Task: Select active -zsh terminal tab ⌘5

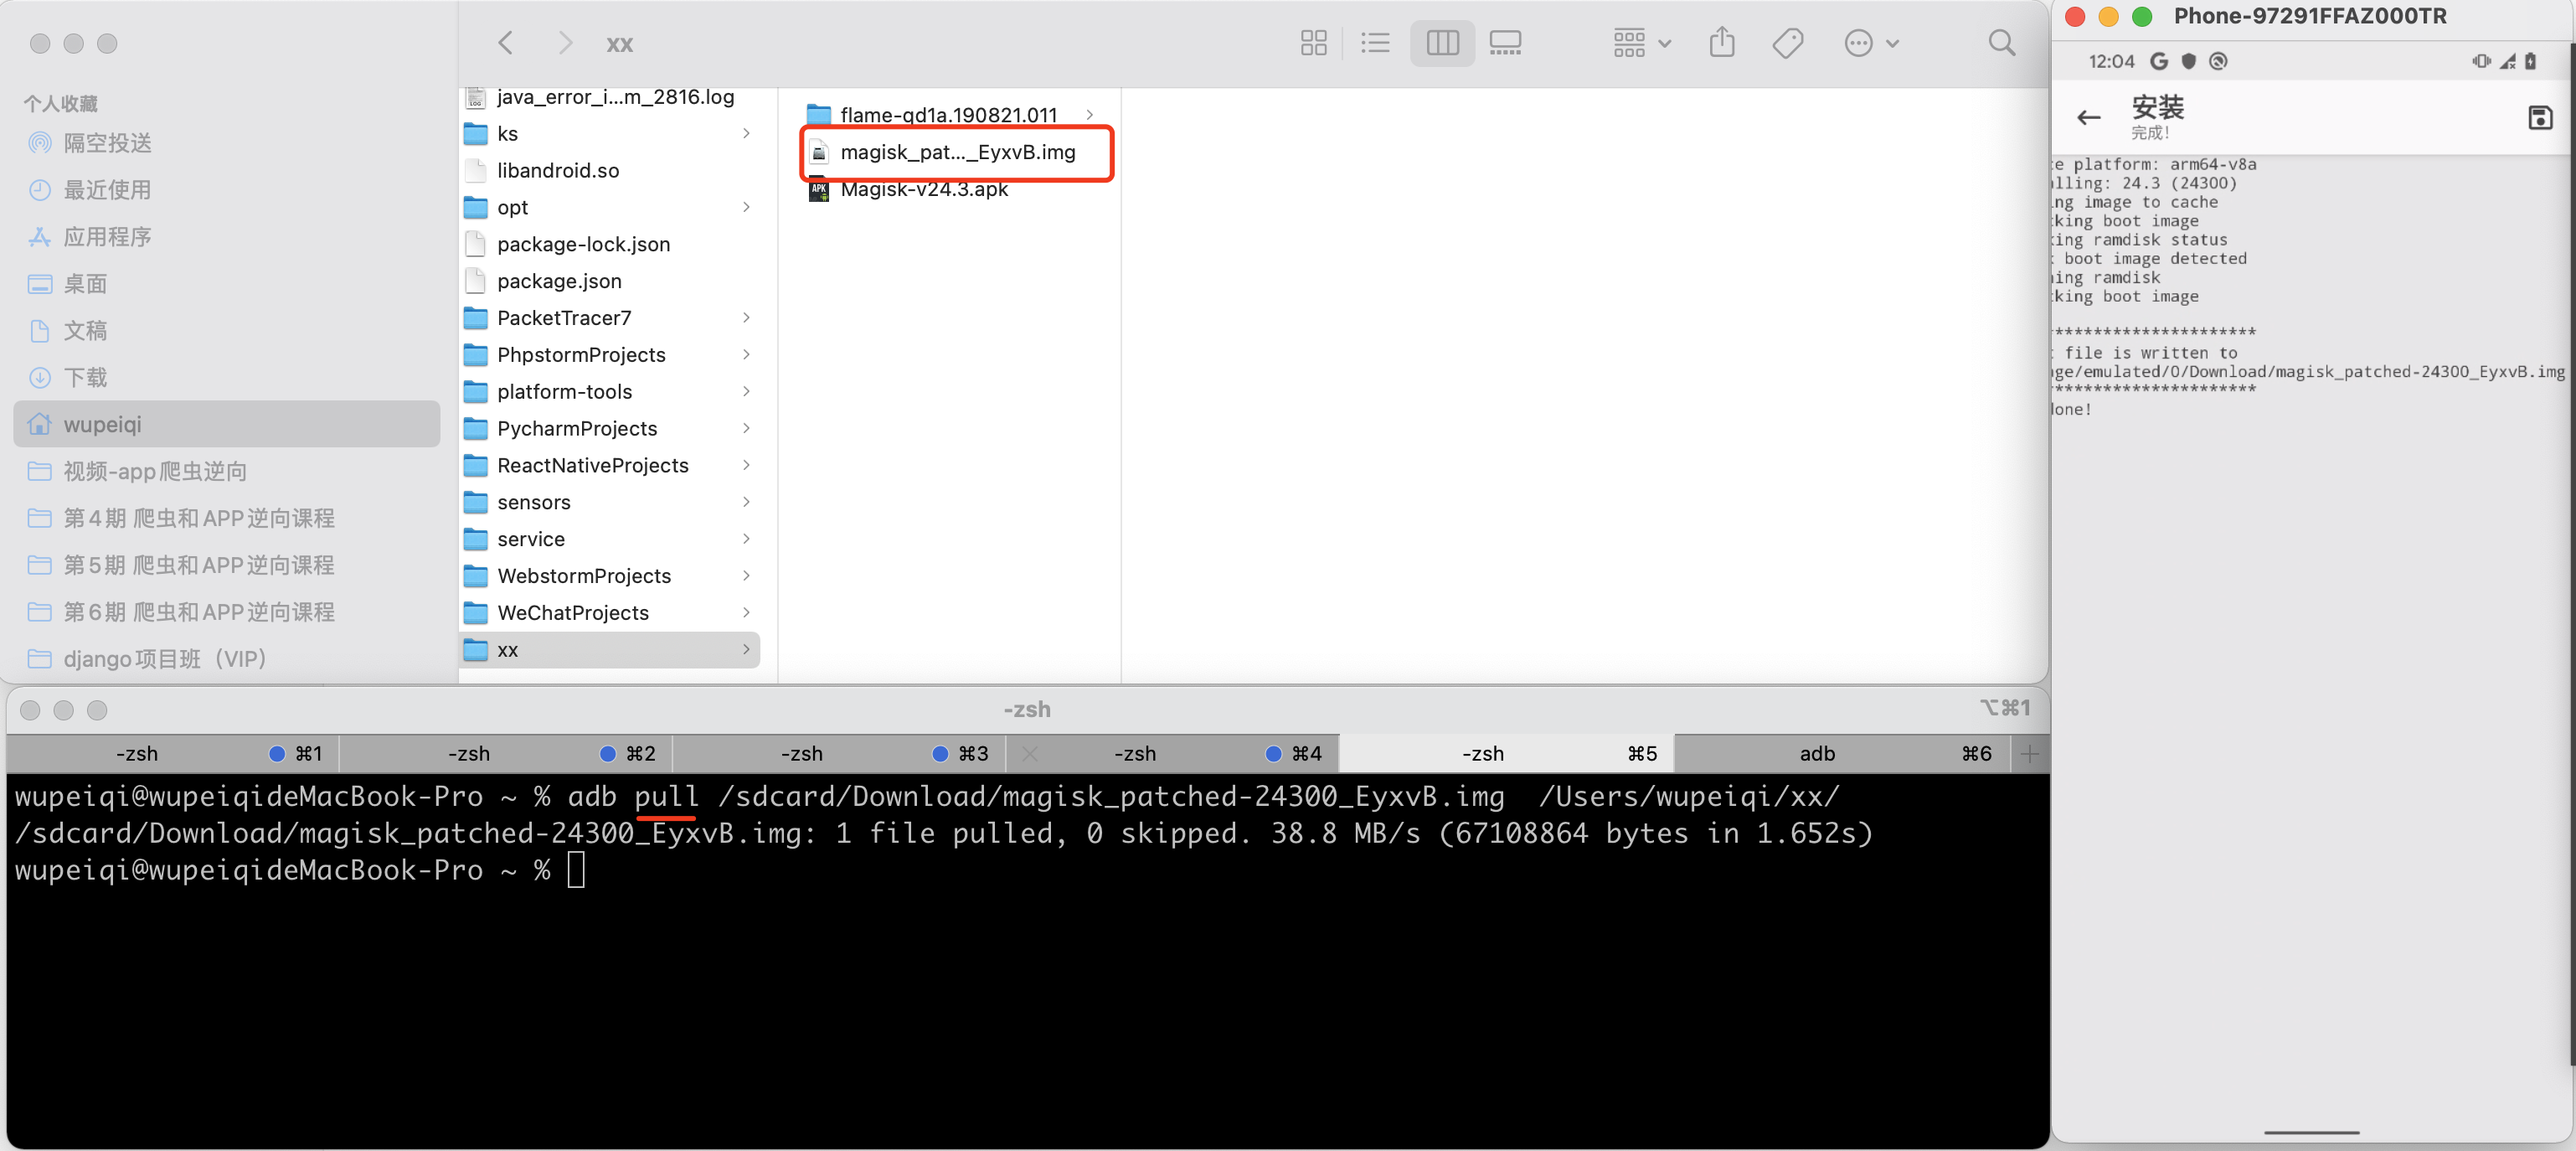Action: 1506,753
